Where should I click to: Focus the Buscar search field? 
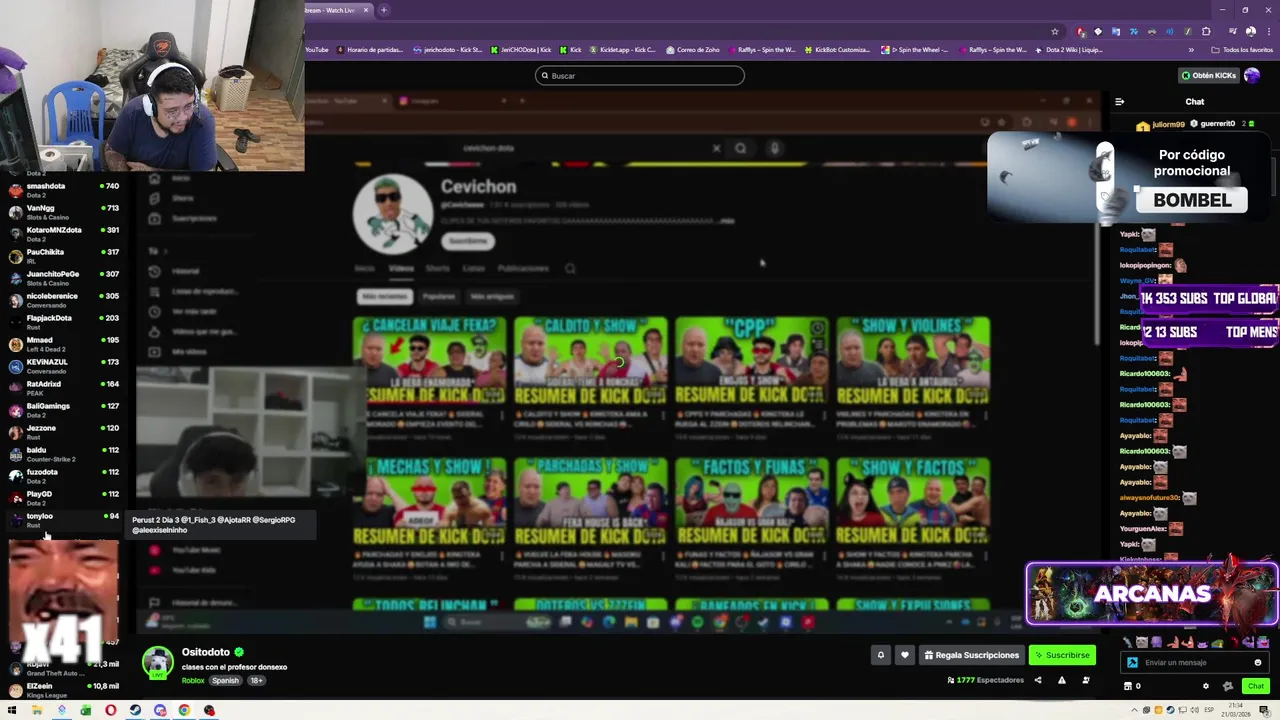[640, 75]
